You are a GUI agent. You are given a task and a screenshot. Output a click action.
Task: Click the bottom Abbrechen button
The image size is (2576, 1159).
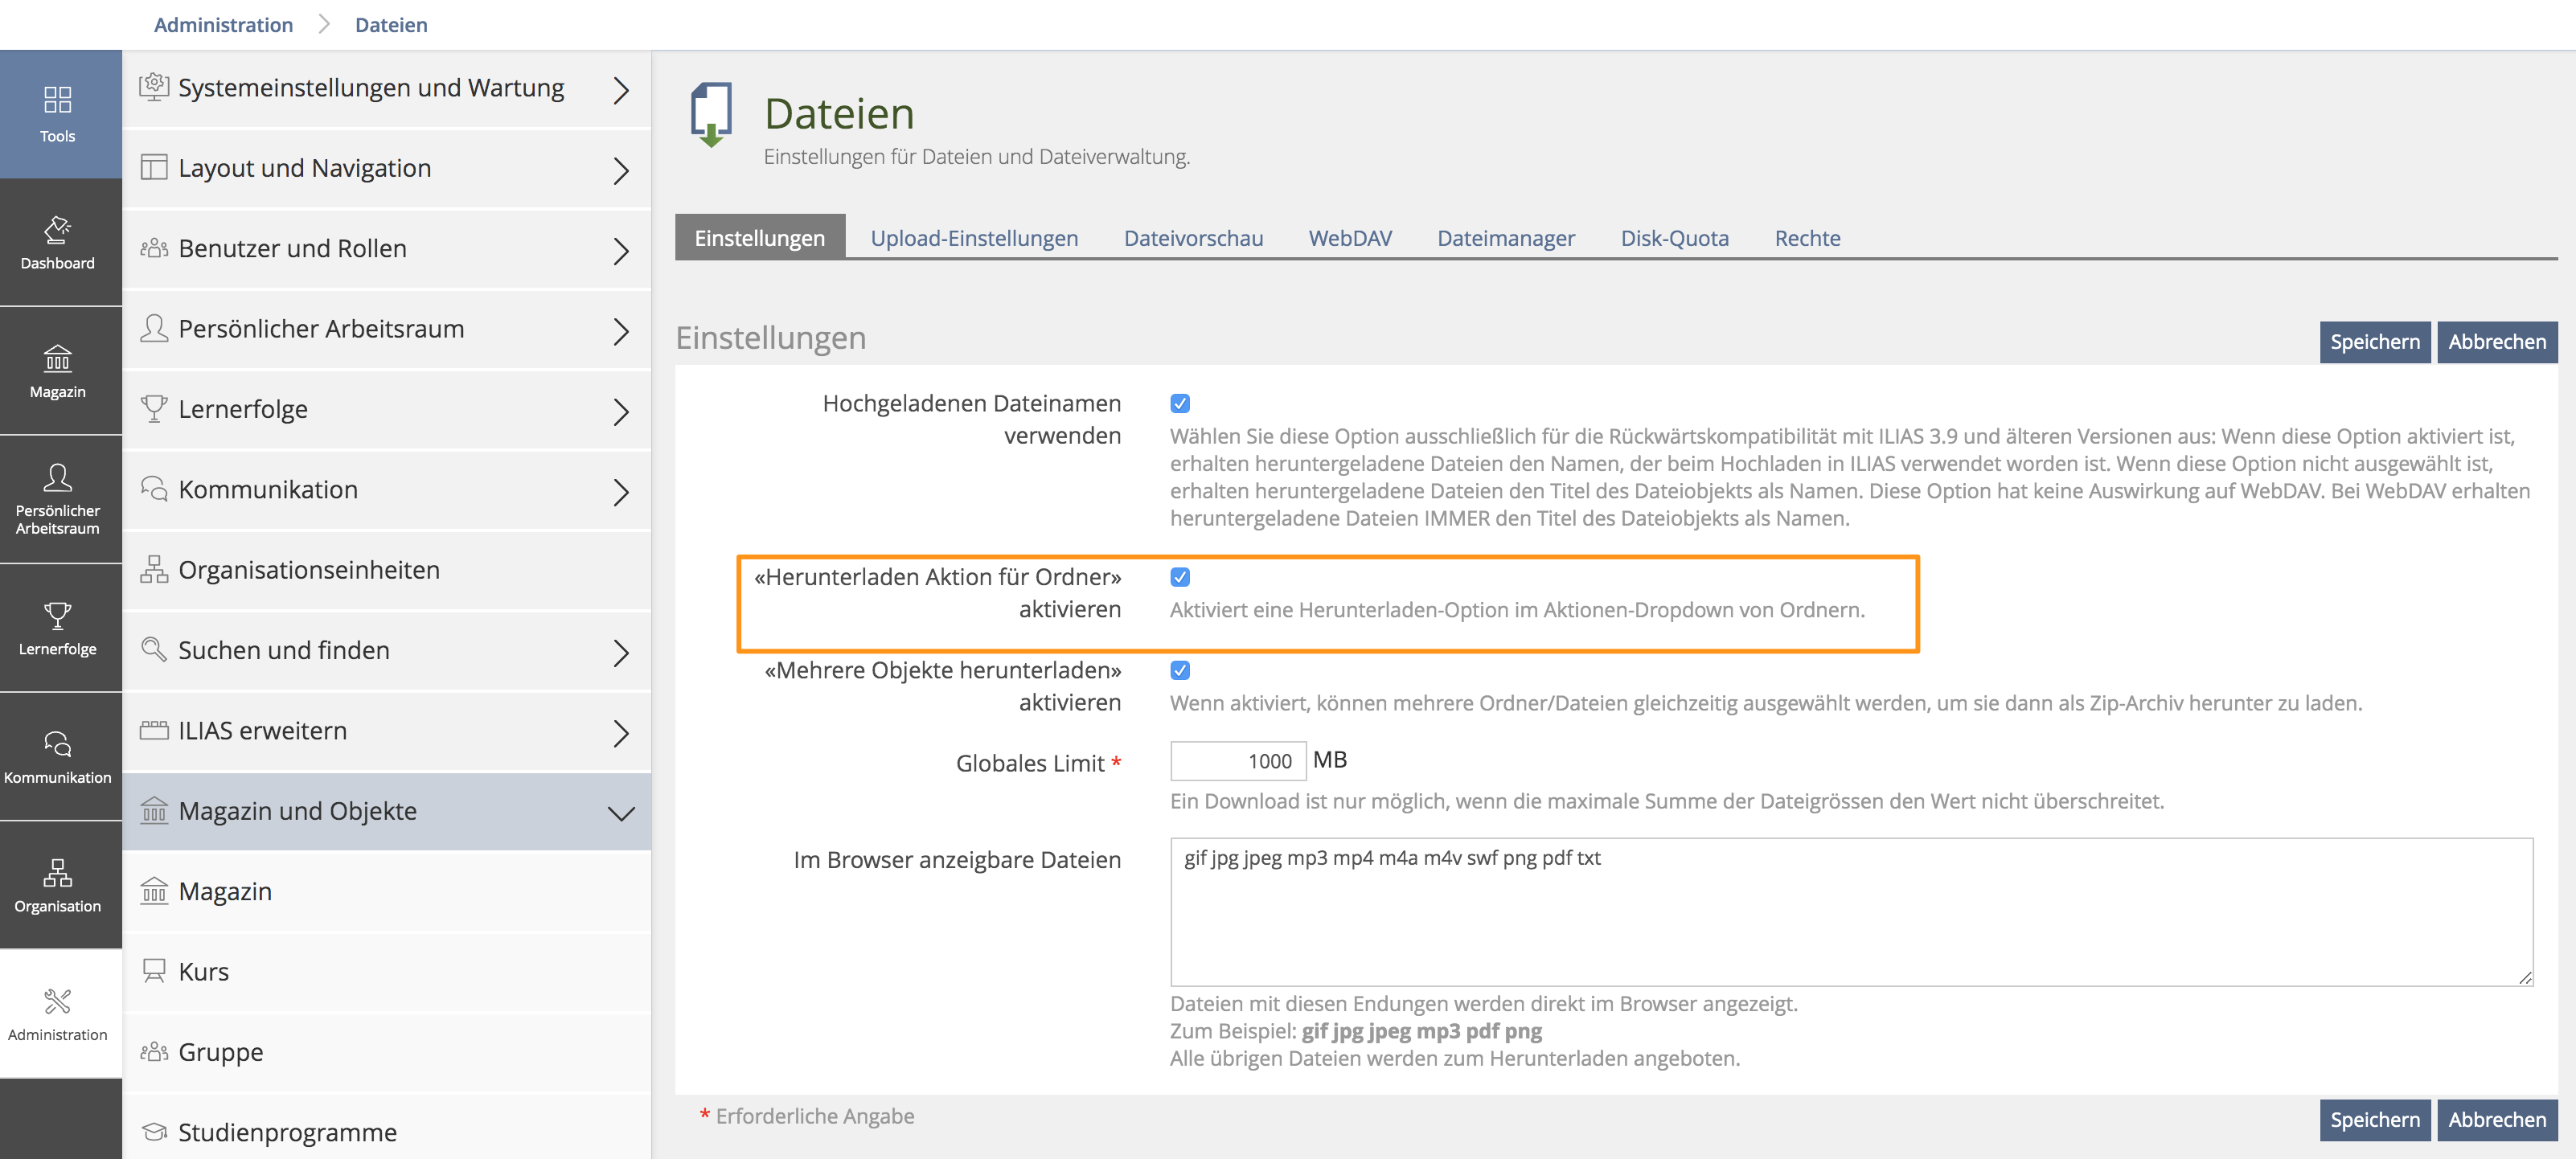pyautogui.click(x=2496, y=1119)
